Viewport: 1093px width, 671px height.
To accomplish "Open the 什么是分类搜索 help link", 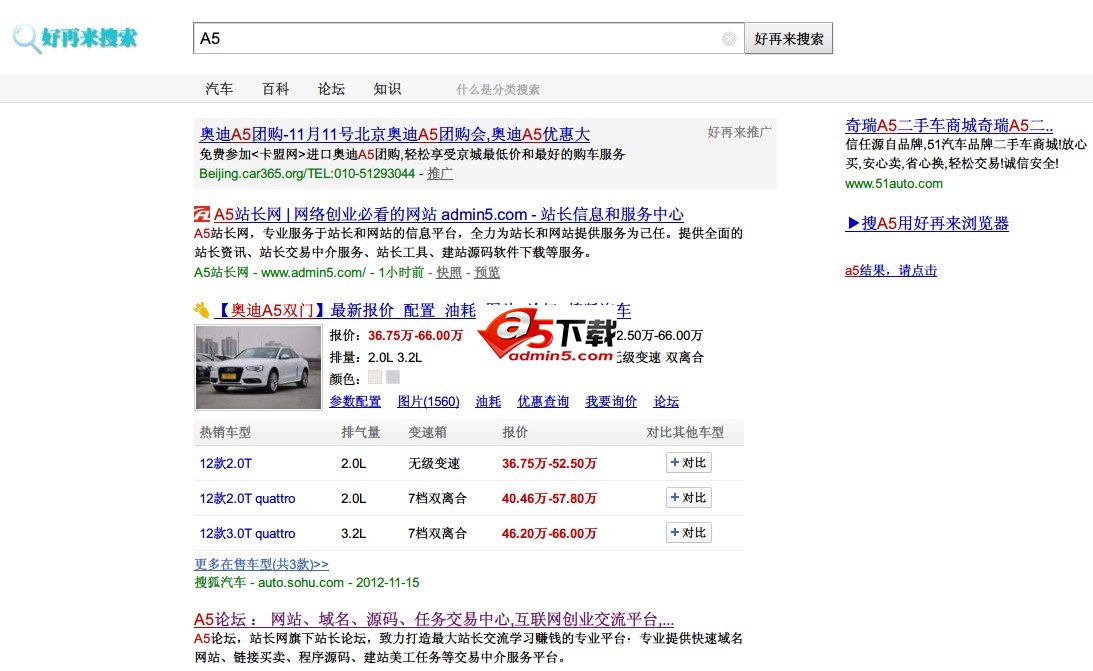I will tap(498, 90).
